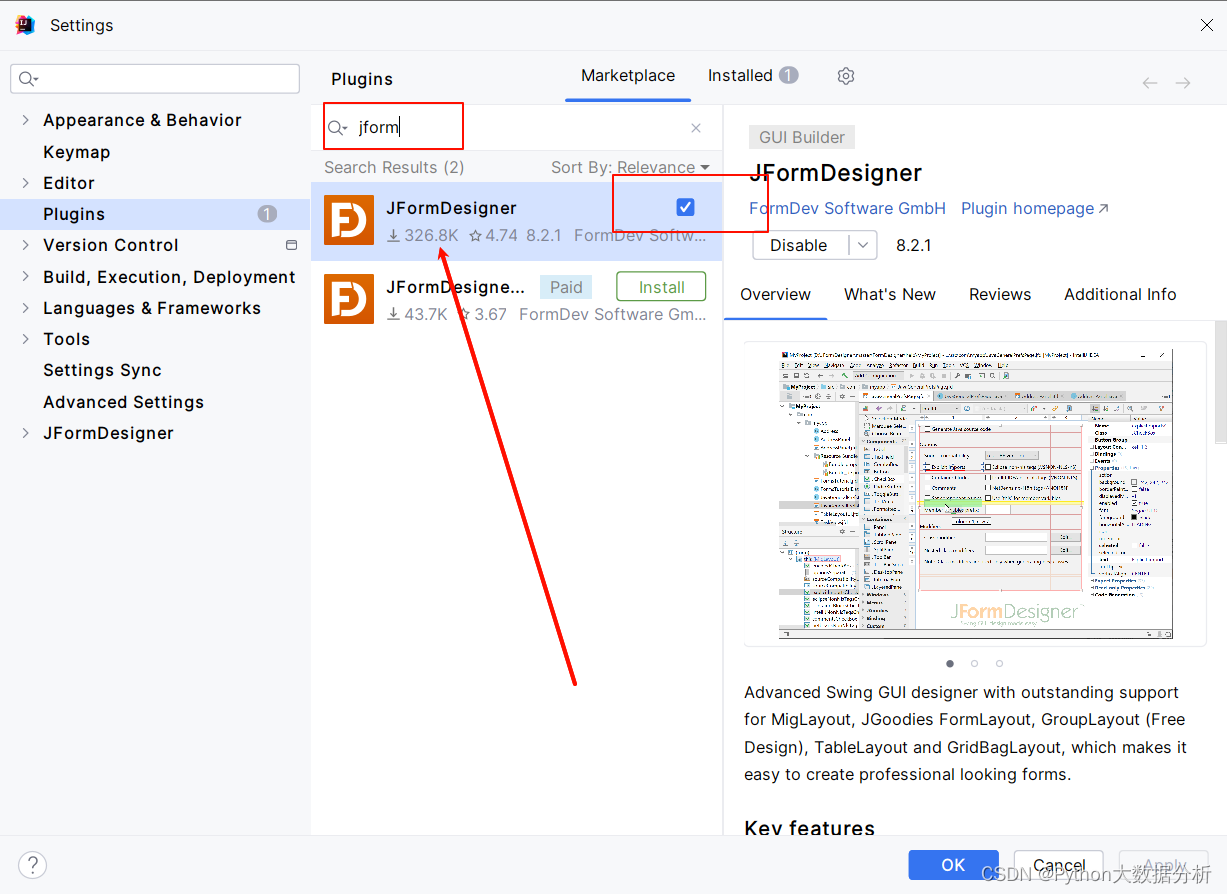The height and width of the screenshot is (894, 1227).
Task: Click the Version Control project-level settings icon
Action: 292,245
